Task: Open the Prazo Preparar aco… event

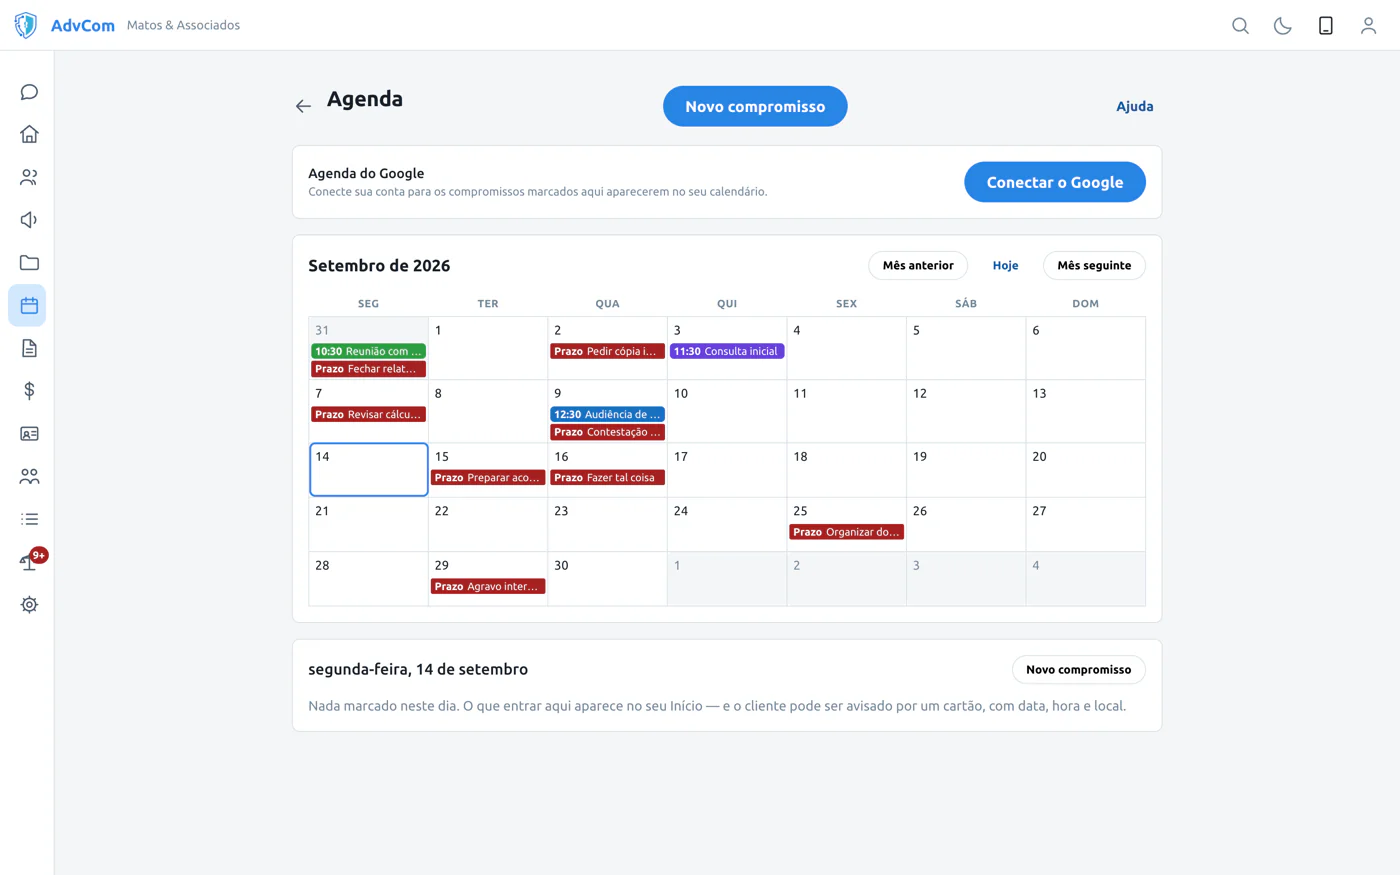Action: (488, 477)
